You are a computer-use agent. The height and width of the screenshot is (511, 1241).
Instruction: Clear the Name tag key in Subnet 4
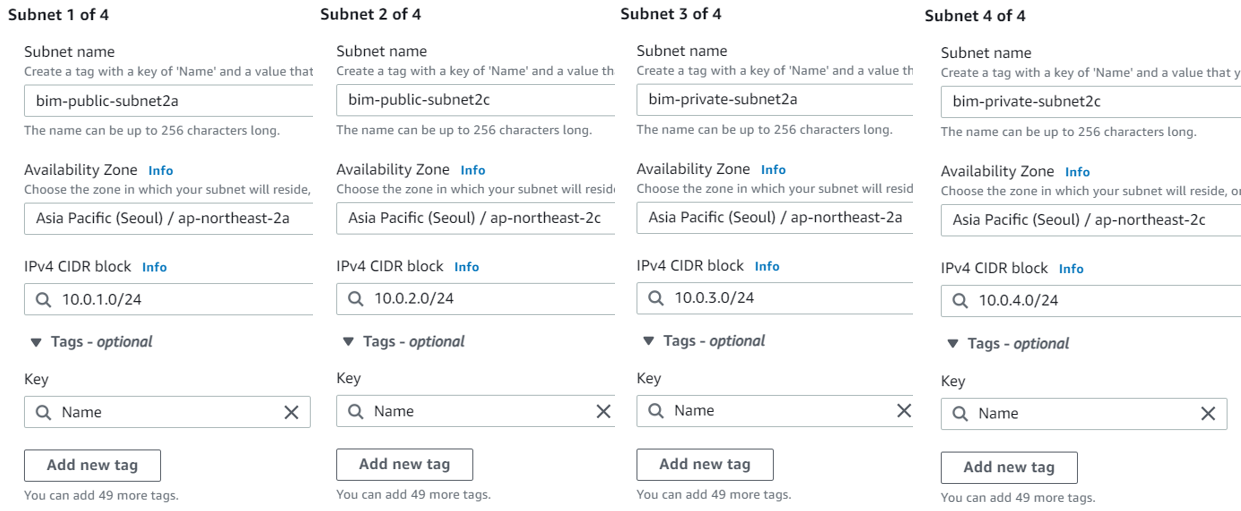pyautogui.click(x=1207, y=413)
